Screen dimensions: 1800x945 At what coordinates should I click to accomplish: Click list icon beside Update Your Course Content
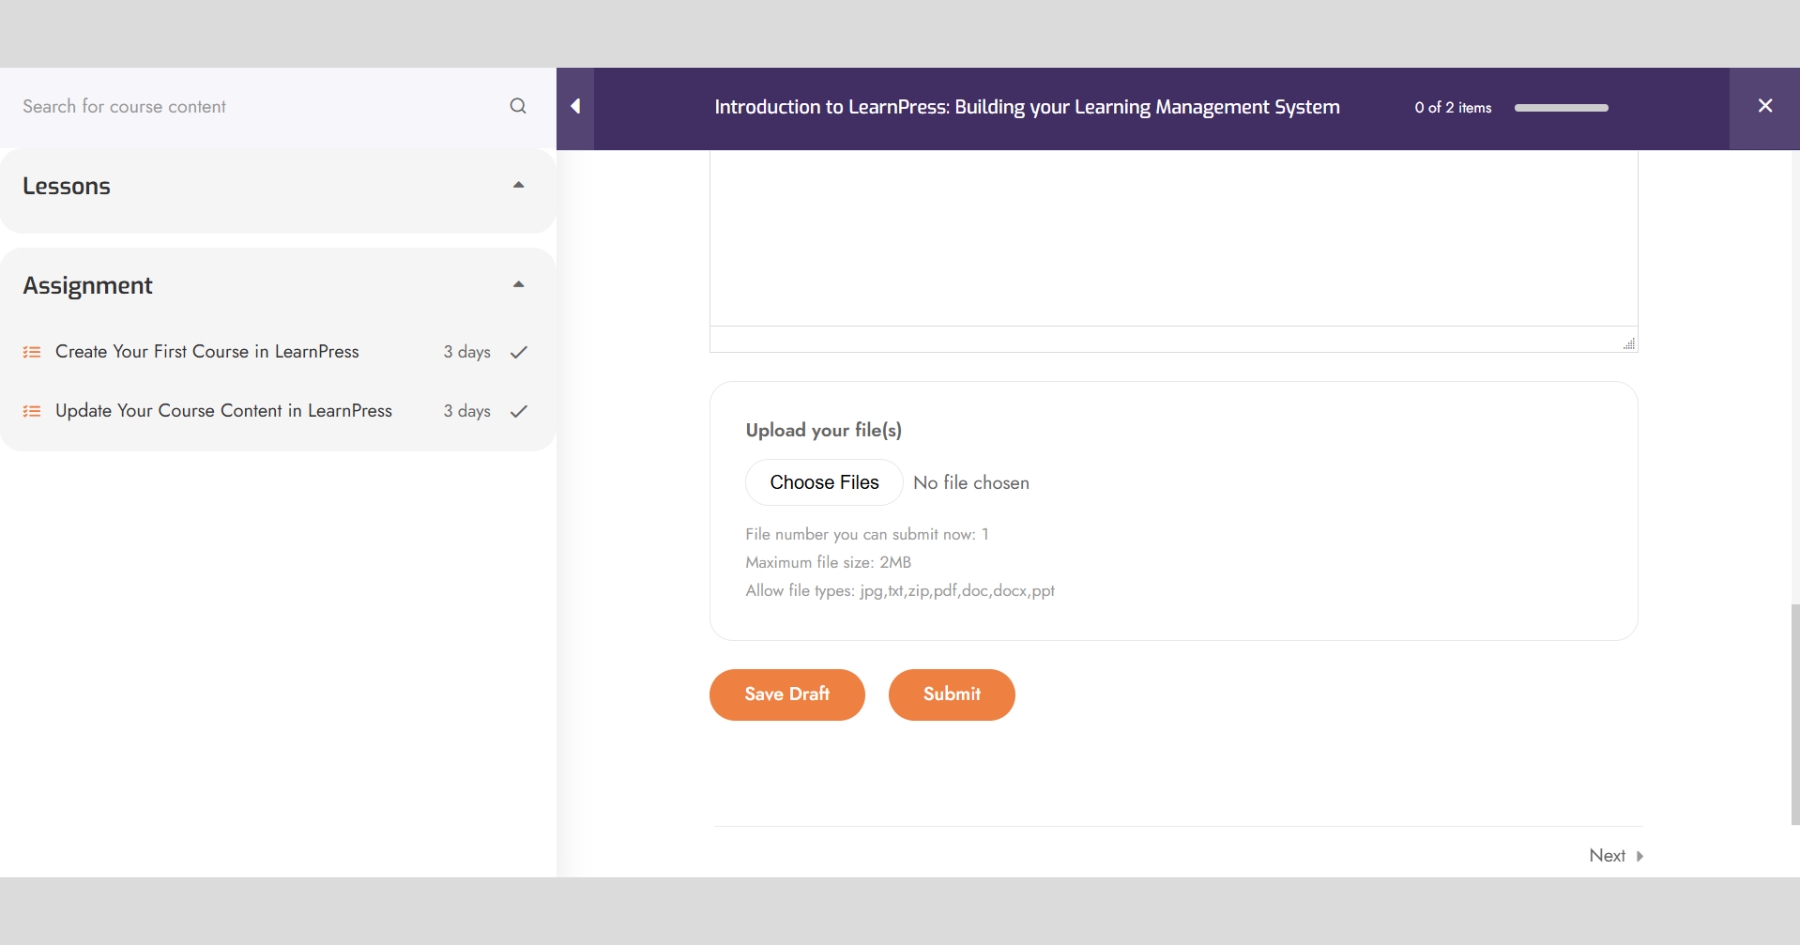[32, 411]
